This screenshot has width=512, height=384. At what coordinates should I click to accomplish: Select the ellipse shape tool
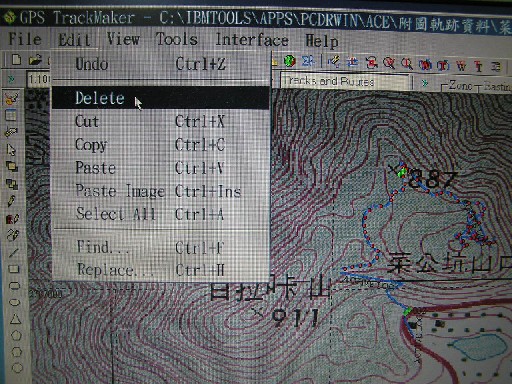pos(15,302)
